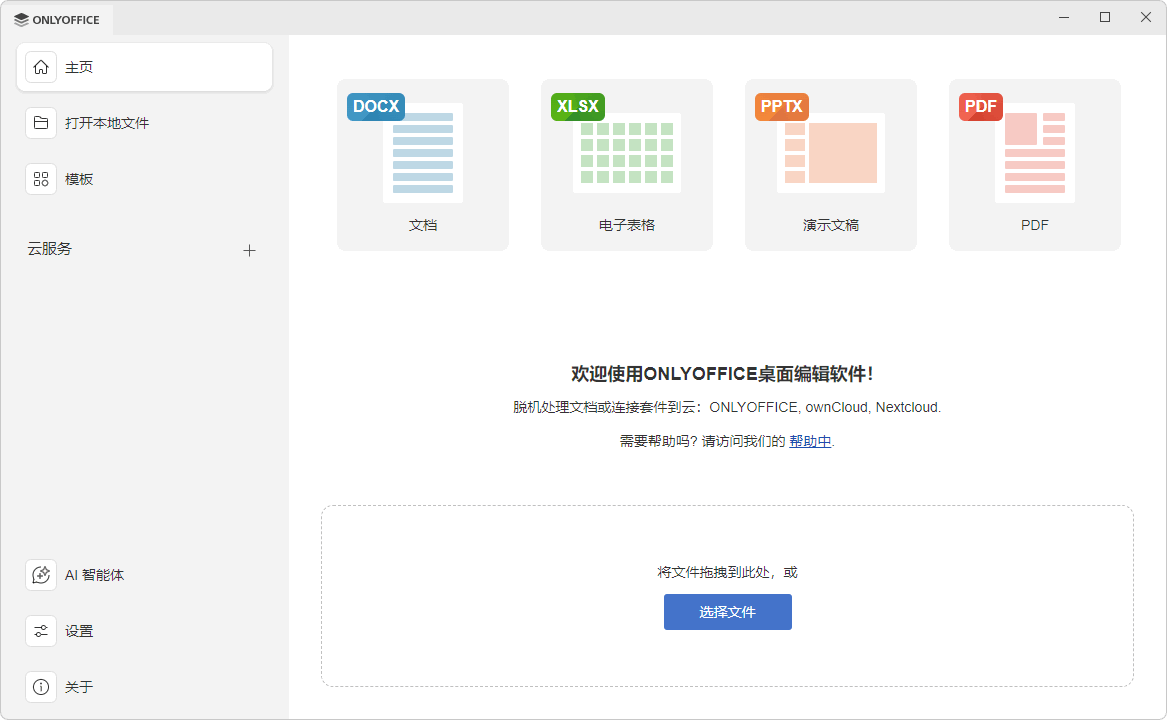This screenshot has width=1167, height=720.
Task: Close the ONLYOFFICE window
Action: 1146,17
